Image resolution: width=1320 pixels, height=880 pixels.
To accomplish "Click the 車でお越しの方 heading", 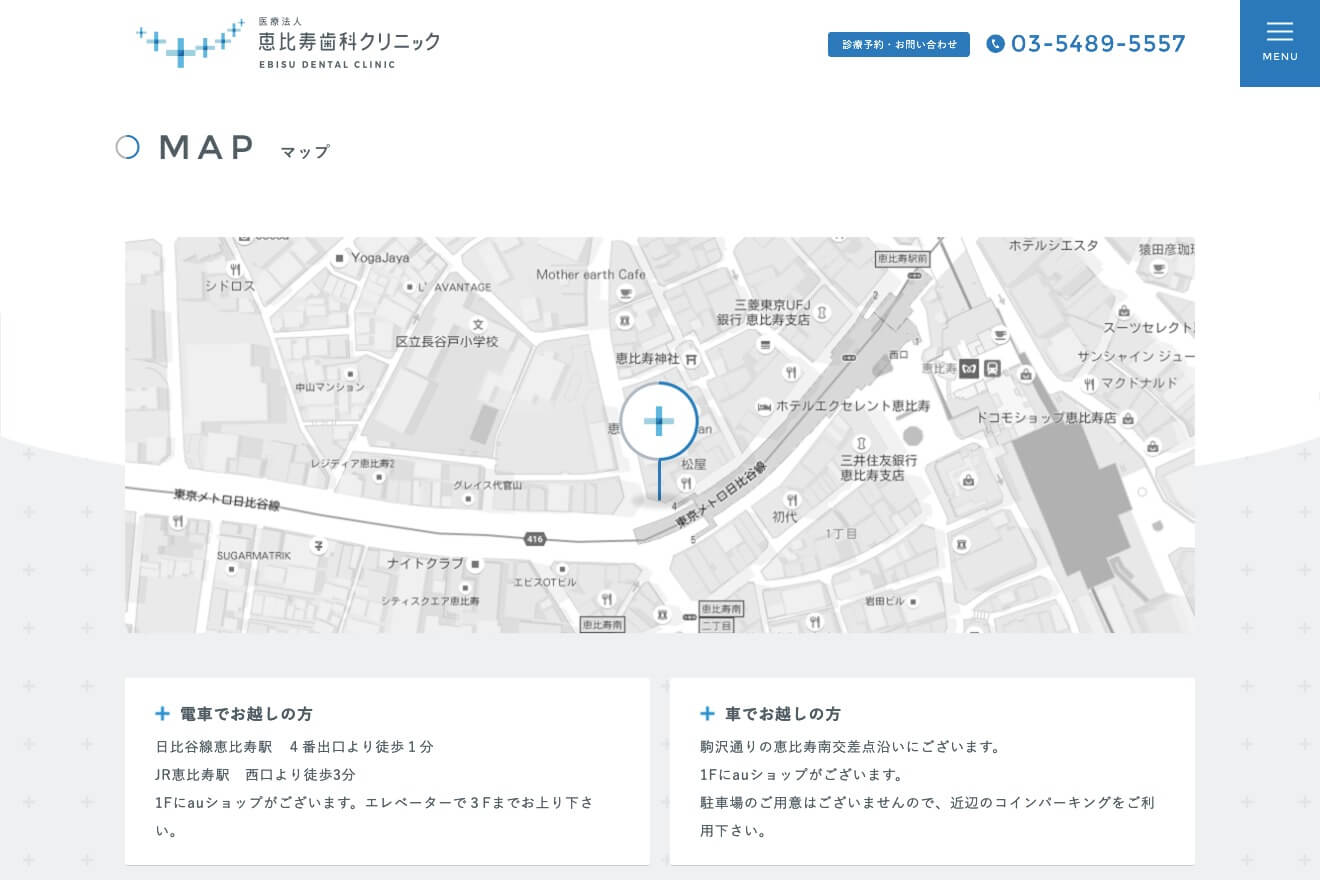I will coord(783,714).
